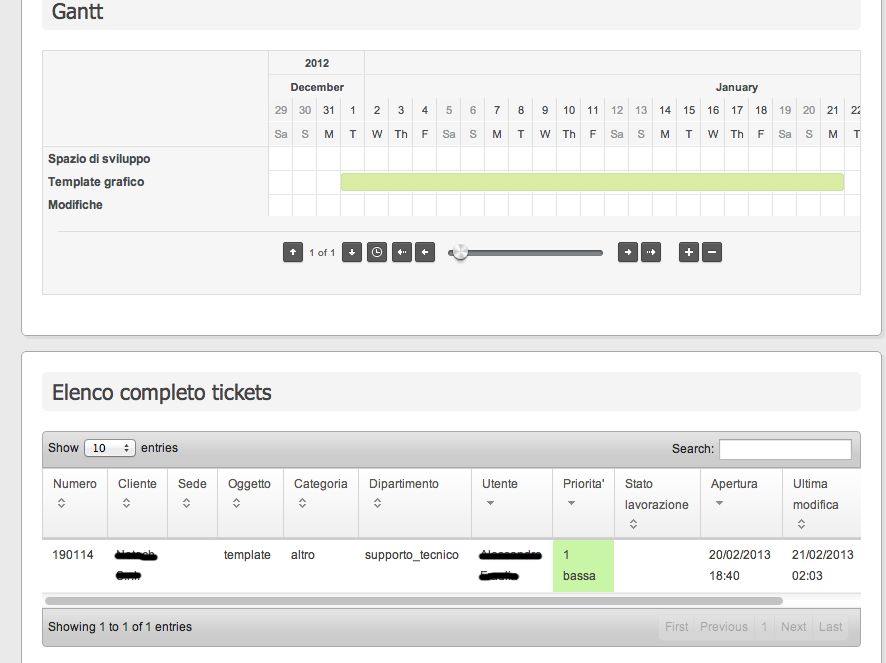Select the Spazio di sviluppo Gantt row
Screen dimensions: 886x663
click(x=99, y=159)
